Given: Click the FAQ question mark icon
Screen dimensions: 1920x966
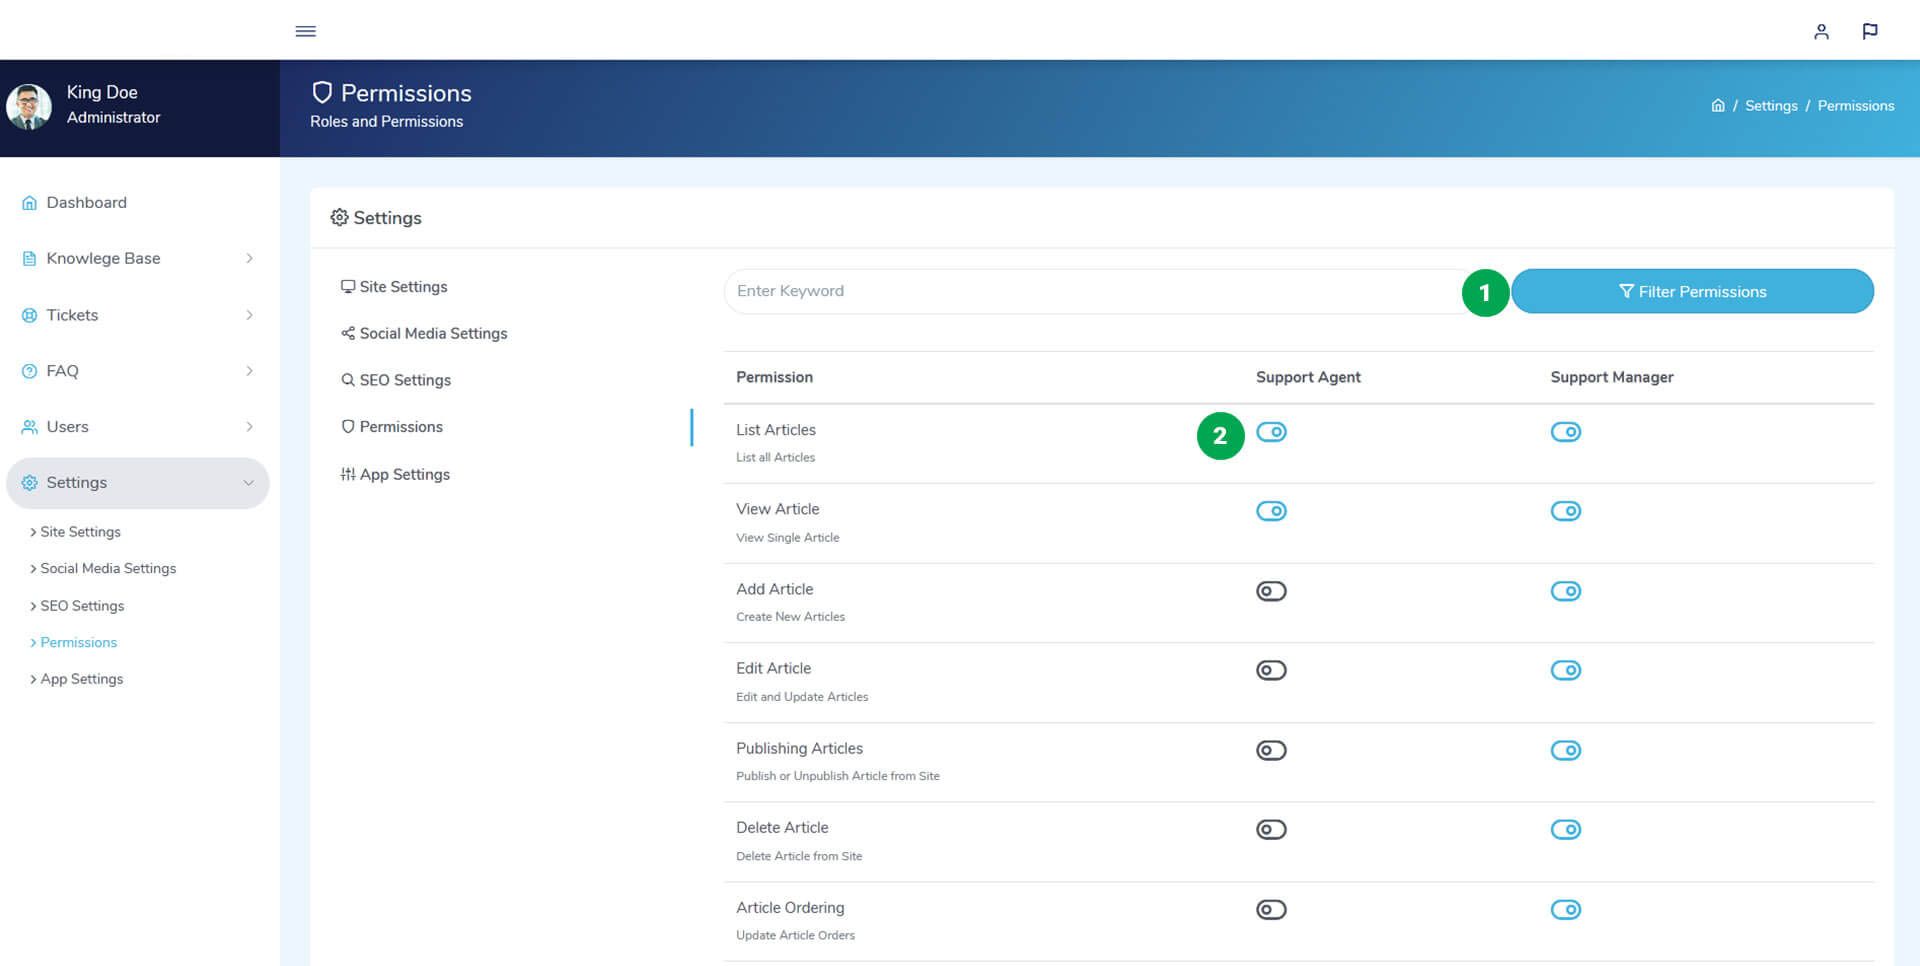Looking at the screenshot, I should pyautogui.click(x=29, y=371).
